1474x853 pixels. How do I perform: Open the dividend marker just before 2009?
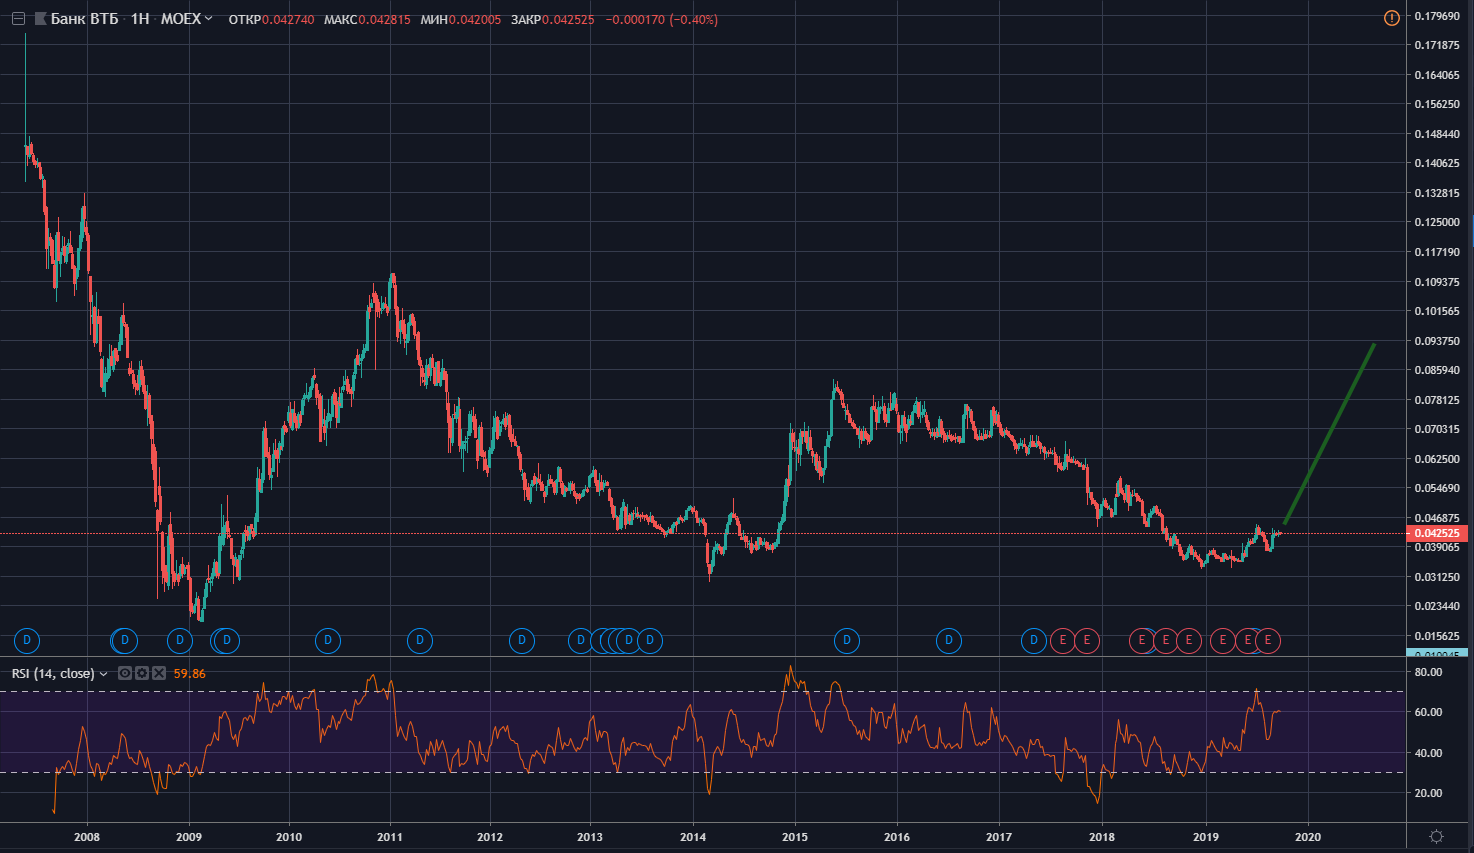[179, 640]
